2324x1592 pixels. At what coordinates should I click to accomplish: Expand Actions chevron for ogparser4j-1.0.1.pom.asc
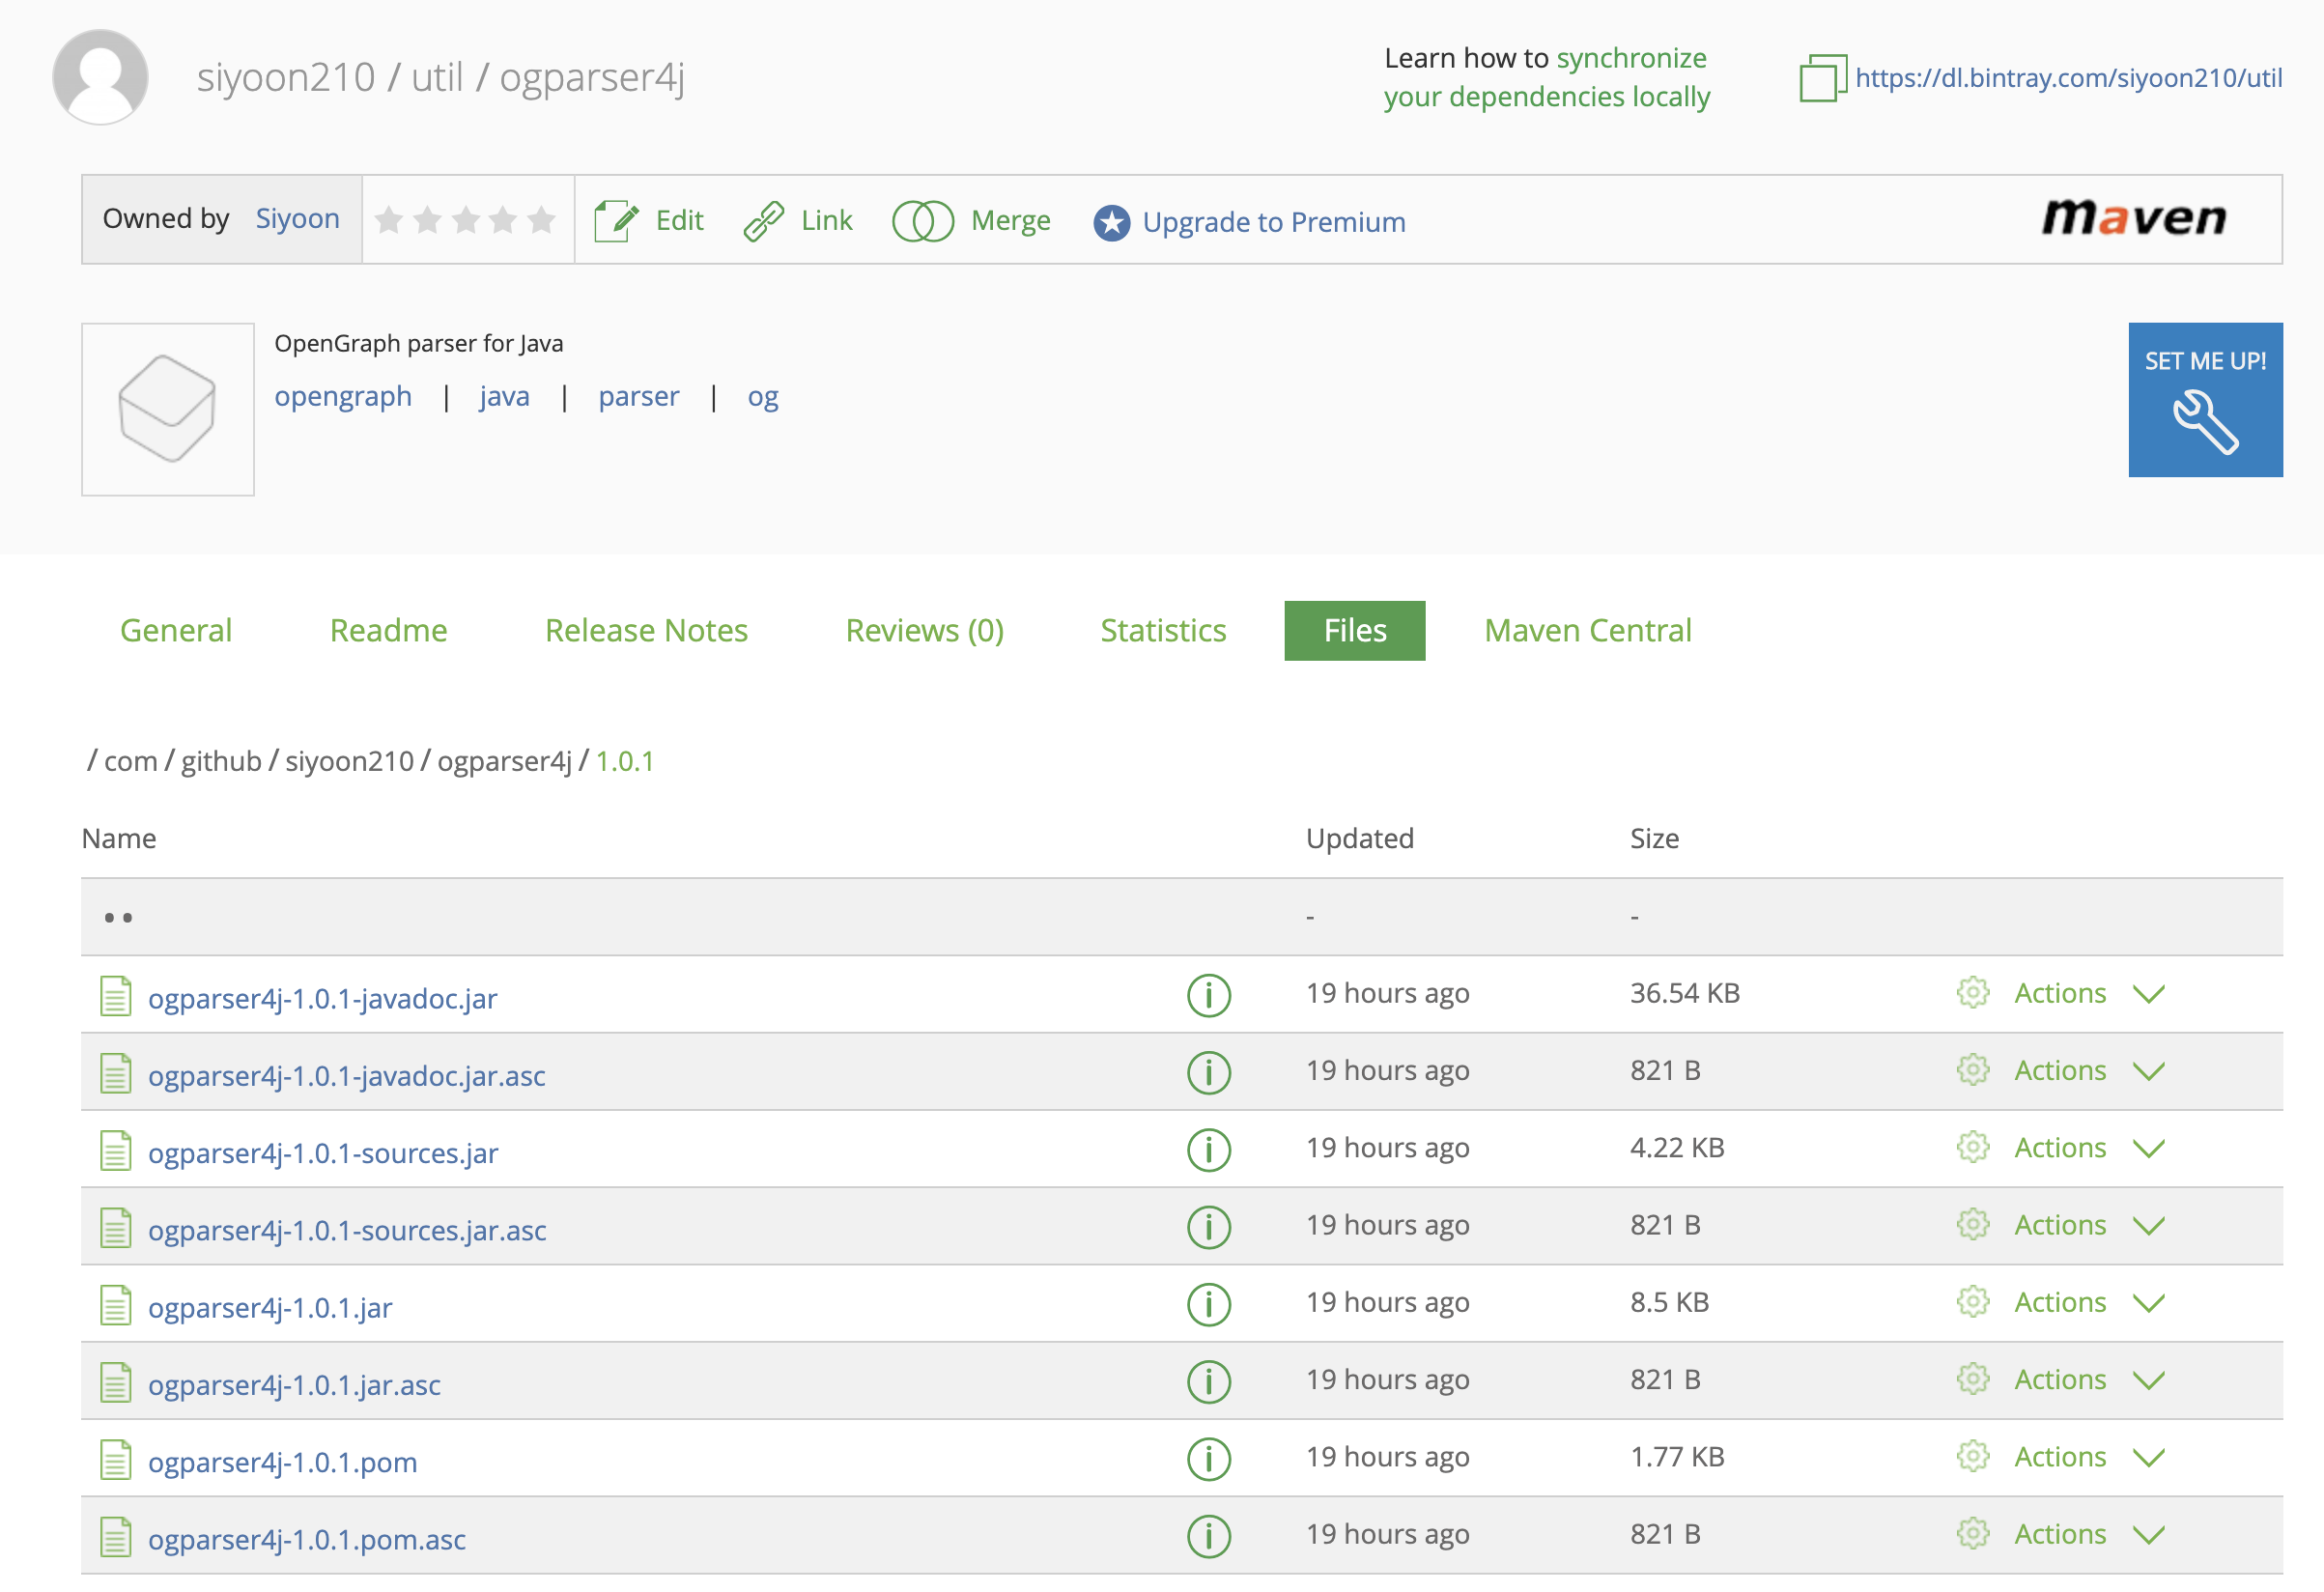coord(2148,1534)
